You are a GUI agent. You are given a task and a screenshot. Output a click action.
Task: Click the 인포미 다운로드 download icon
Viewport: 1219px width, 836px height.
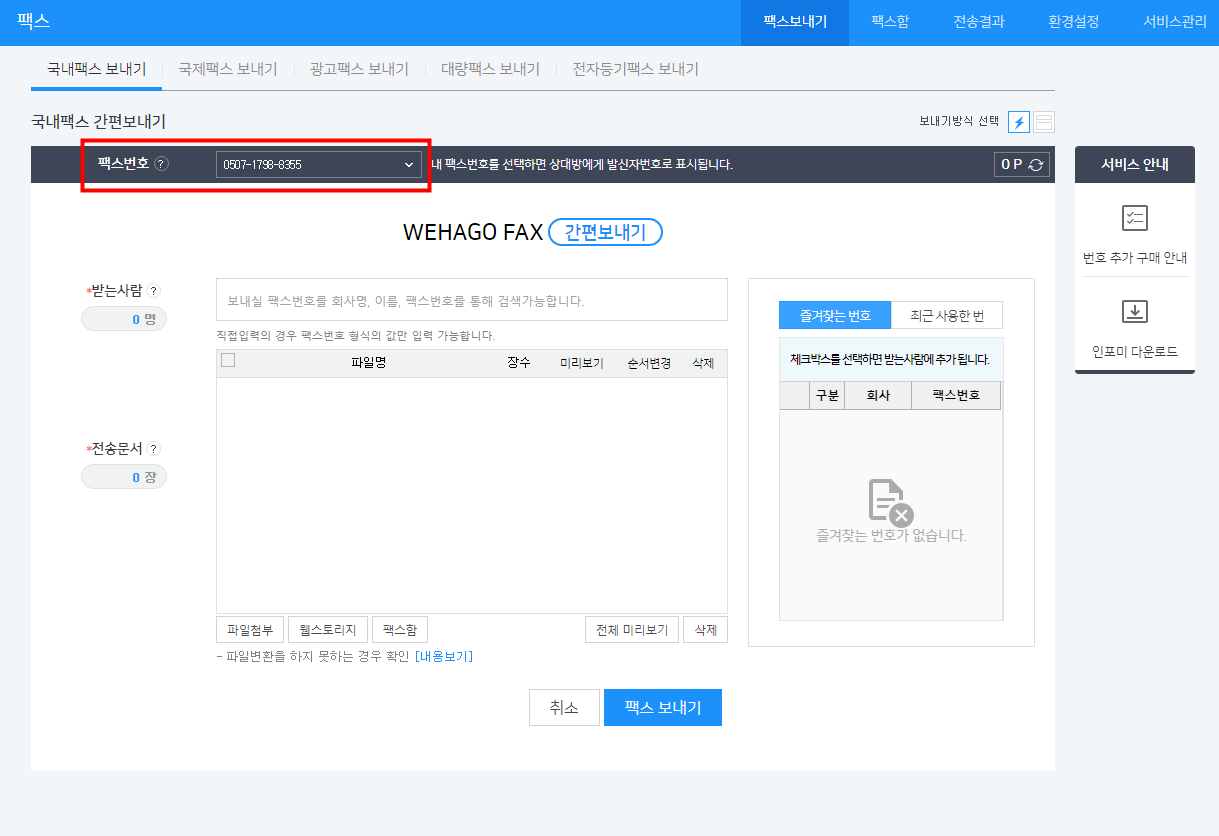(x=1134, y=312)
